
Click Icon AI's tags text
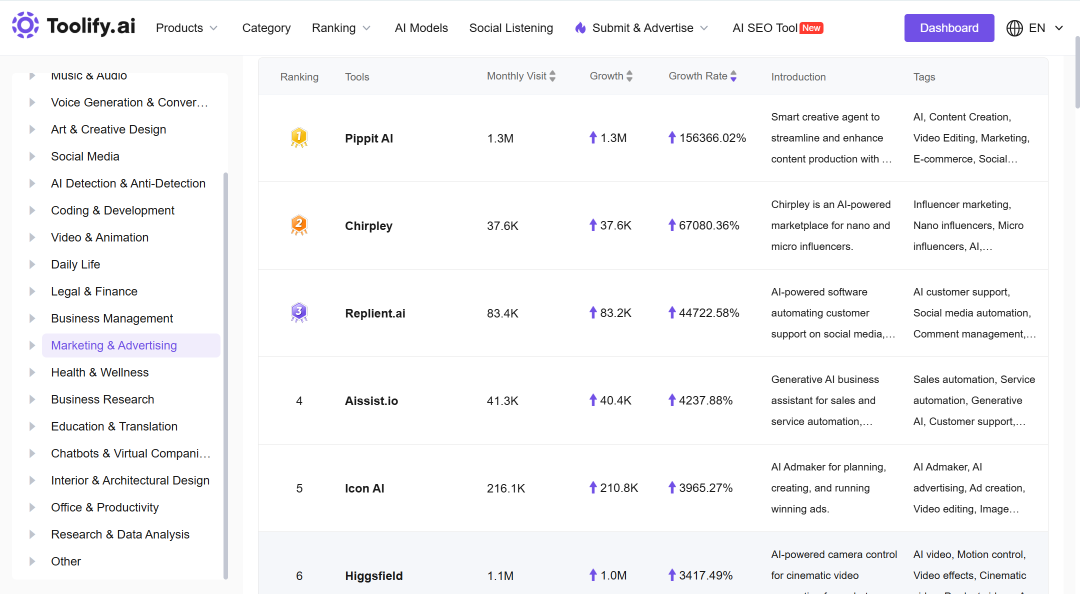click(x=969, y=488)
